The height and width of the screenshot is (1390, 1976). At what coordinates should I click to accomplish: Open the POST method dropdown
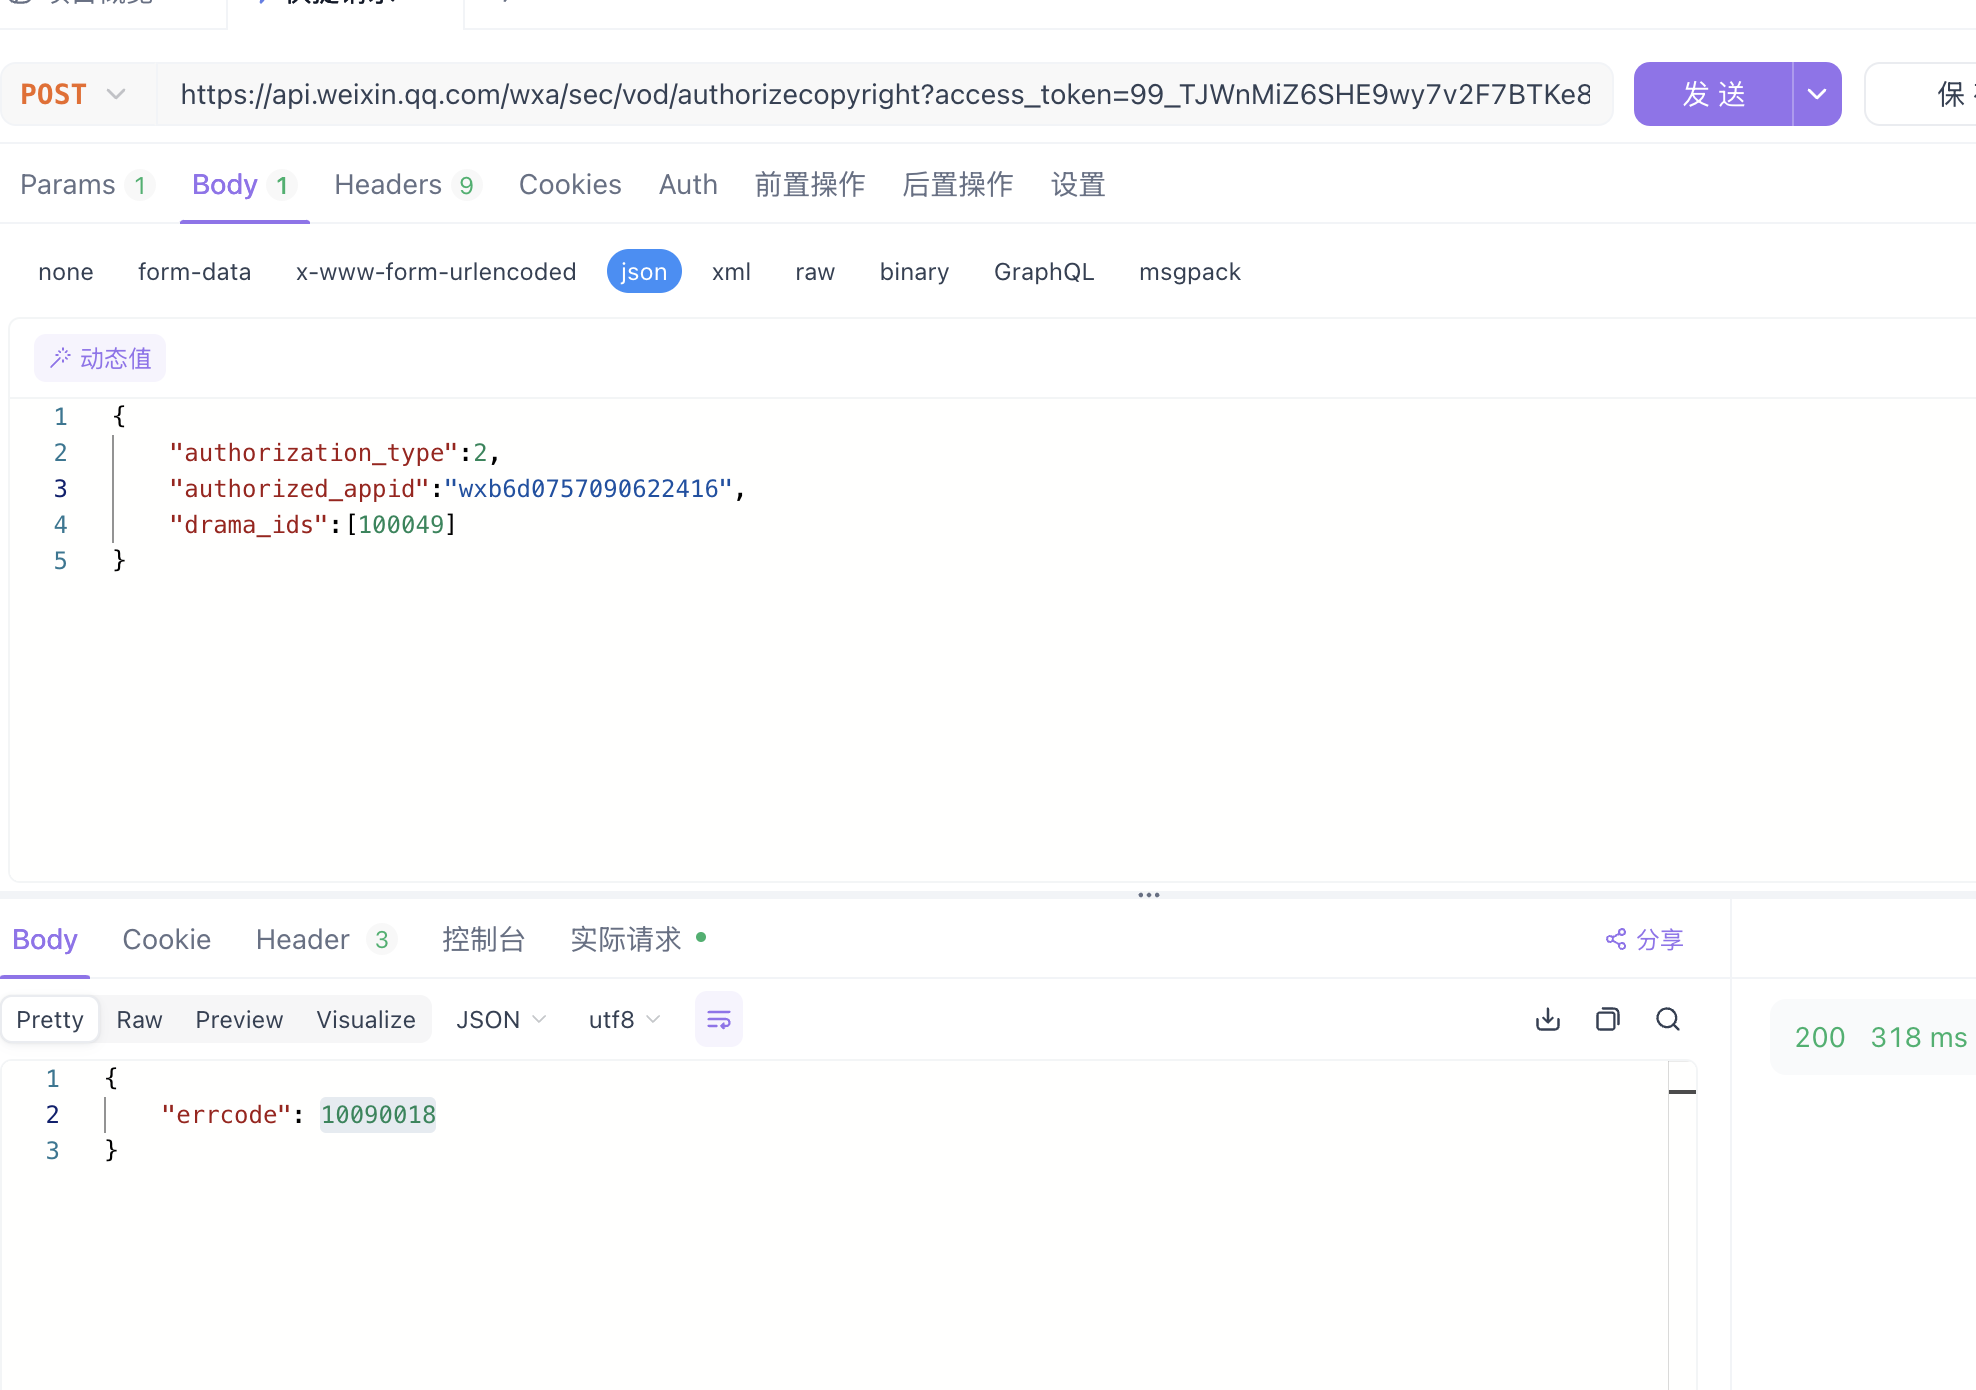(73, 94)
